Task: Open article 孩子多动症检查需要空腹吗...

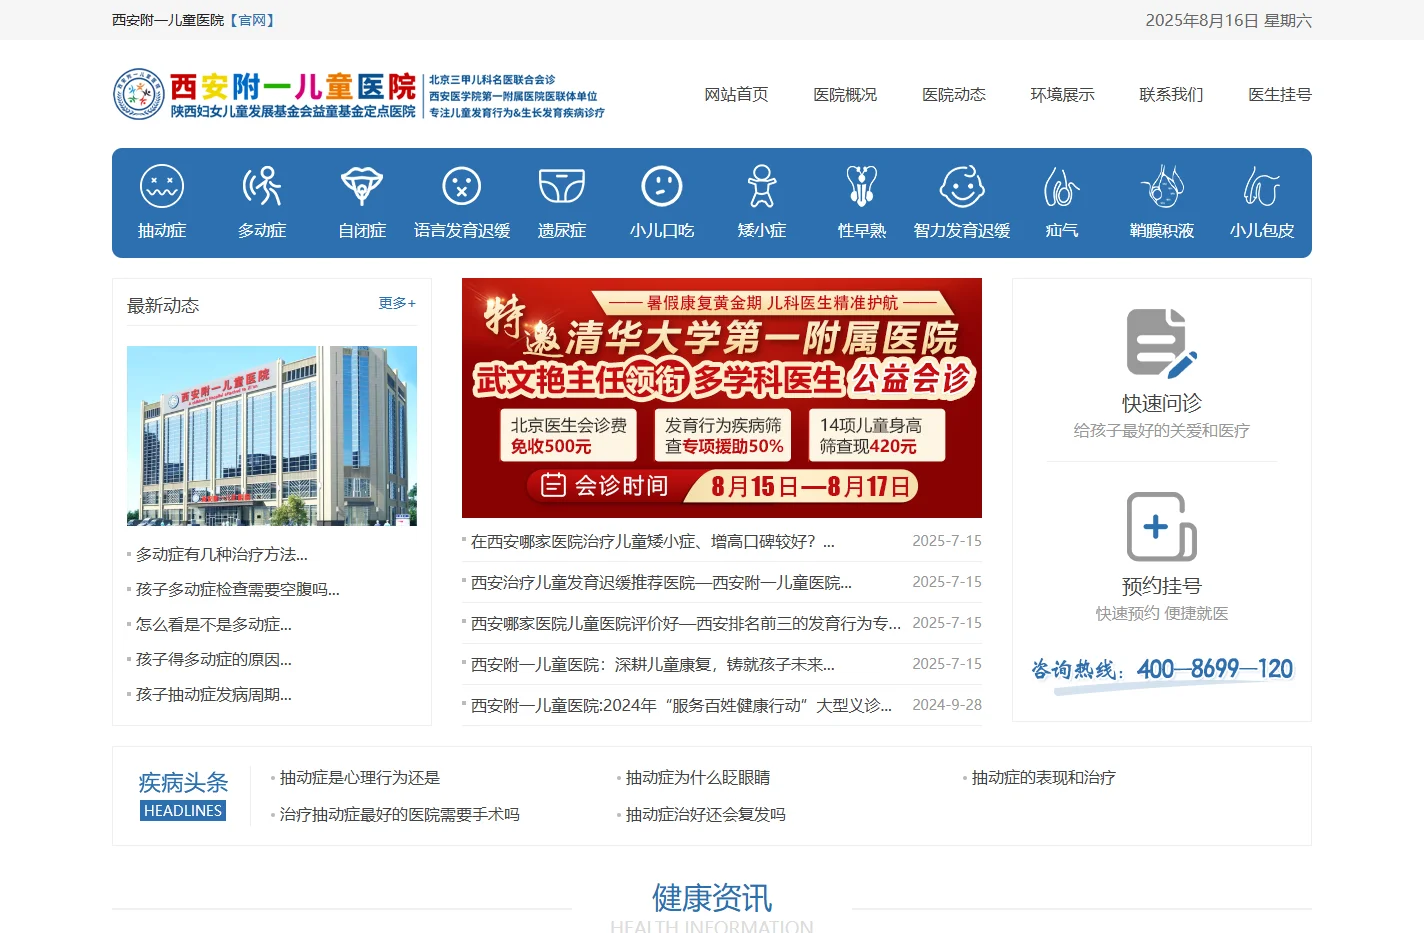Action: [x=237, y=589]
